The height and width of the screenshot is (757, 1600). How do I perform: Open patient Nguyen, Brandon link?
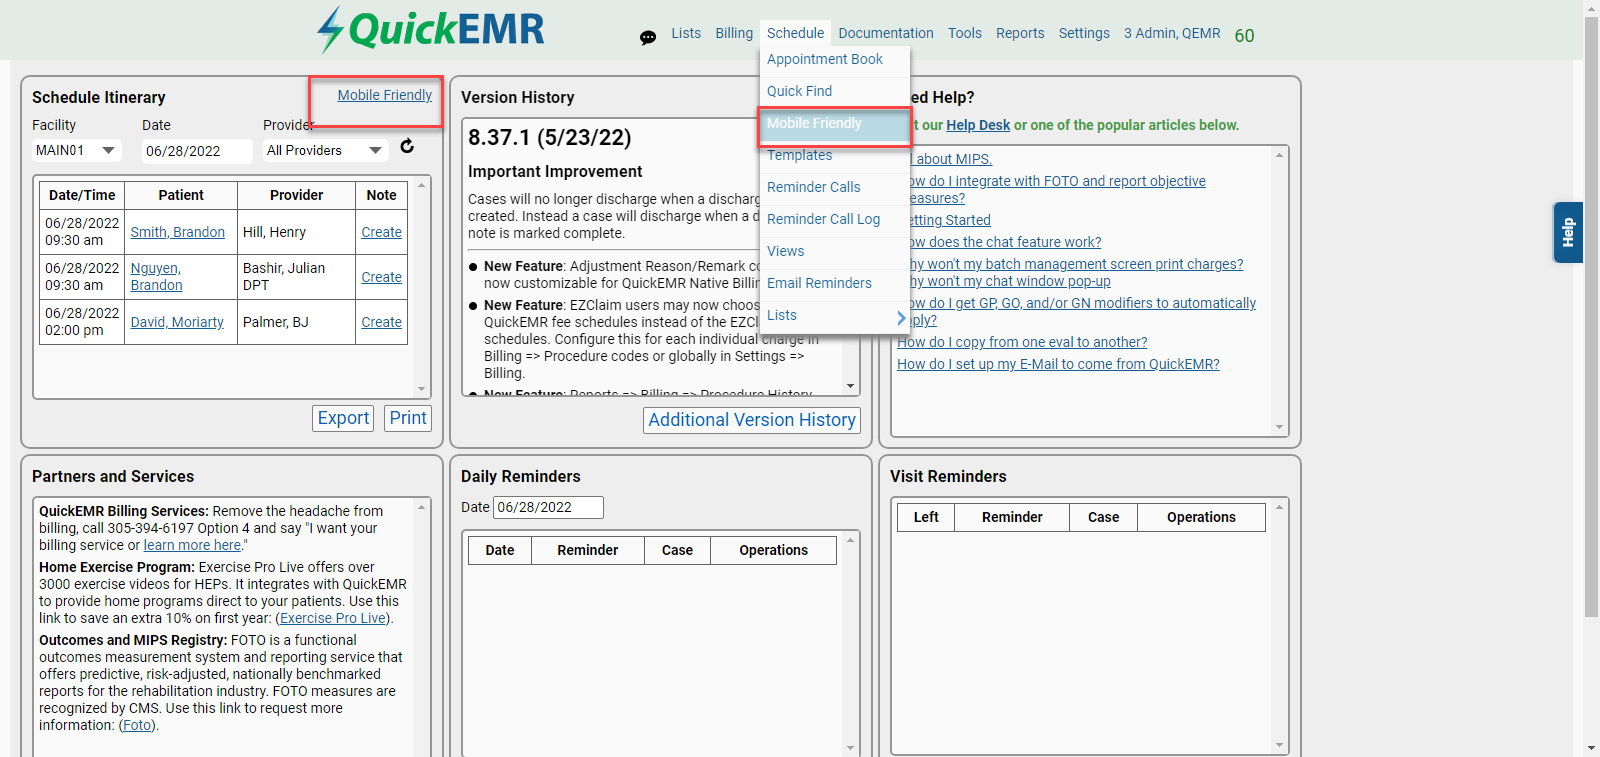coord(156,277)
